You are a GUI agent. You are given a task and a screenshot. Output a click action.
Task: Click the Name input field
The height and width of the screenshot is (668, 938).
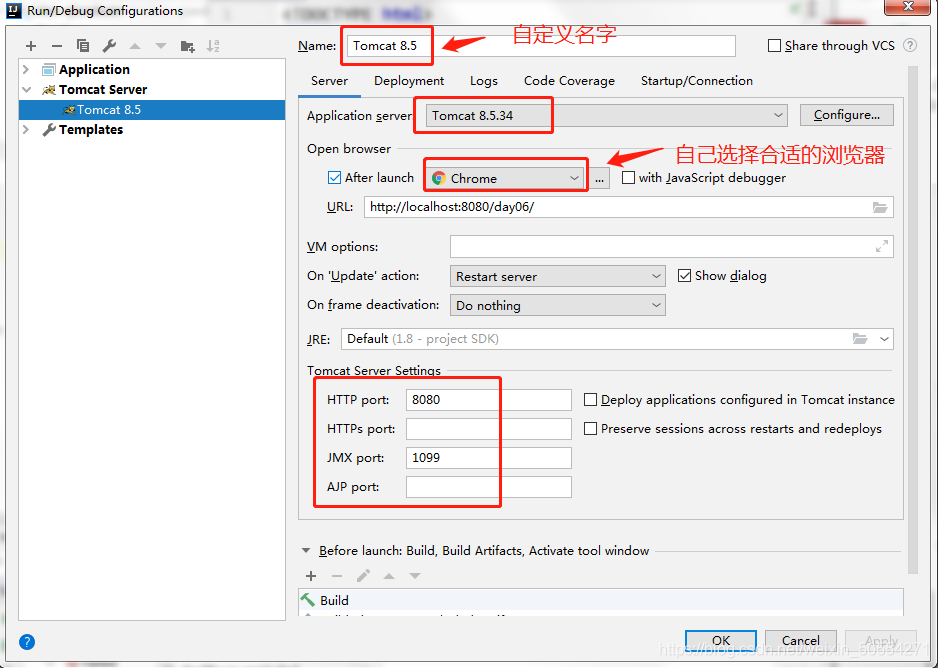pos(541,46)
